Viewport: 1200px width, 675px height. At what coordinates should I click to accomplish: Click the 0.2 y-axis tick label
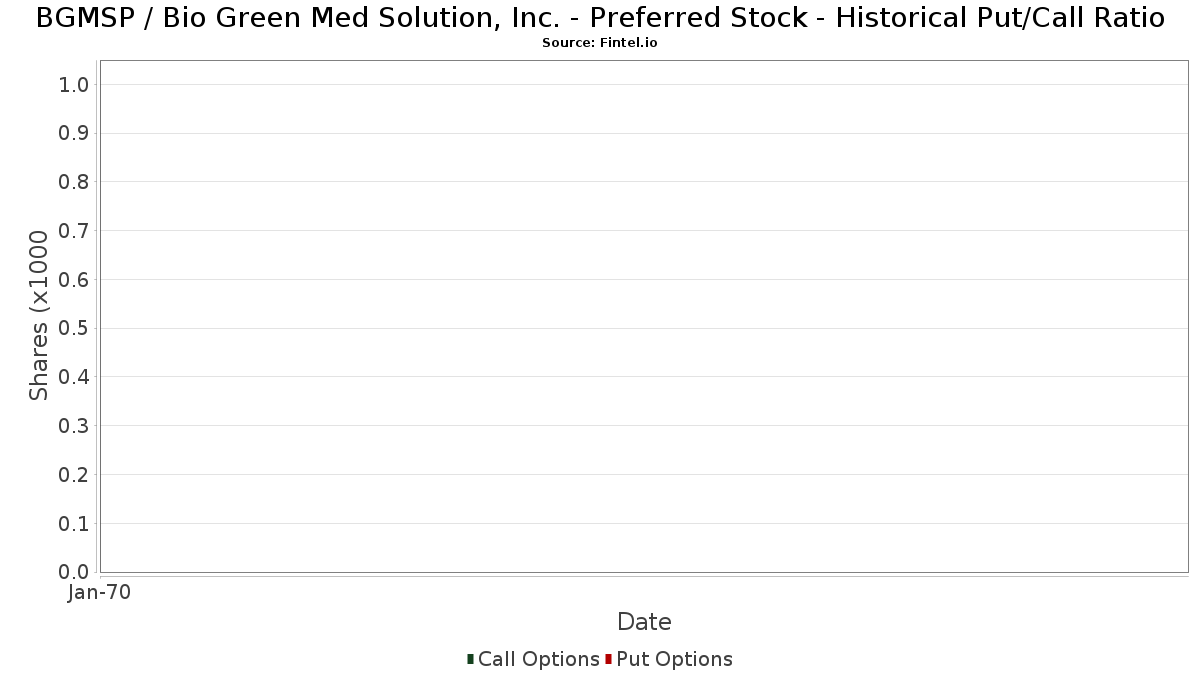pos(74,475)
